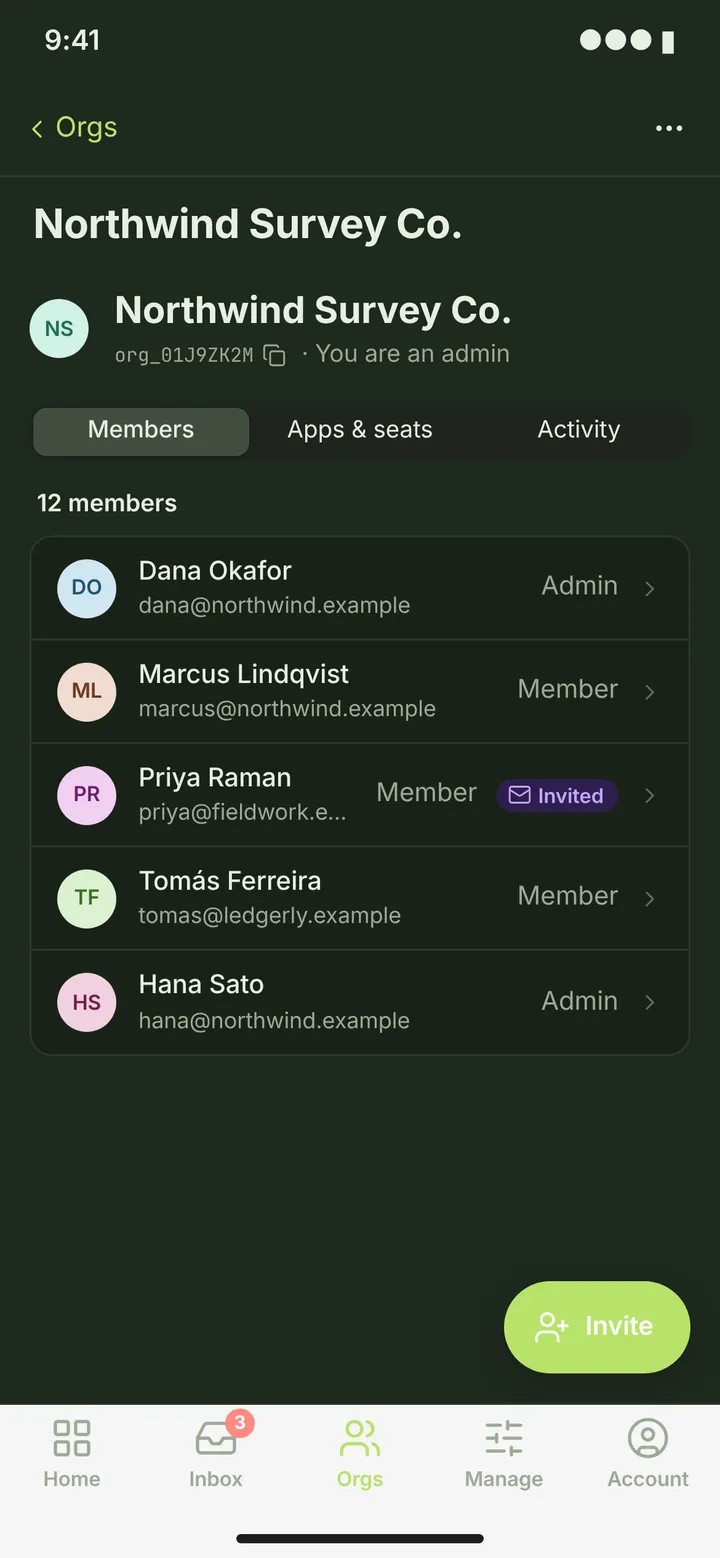
Task: Expand Tomás Ferreira row chevron
Action: [x=650, y=898]
